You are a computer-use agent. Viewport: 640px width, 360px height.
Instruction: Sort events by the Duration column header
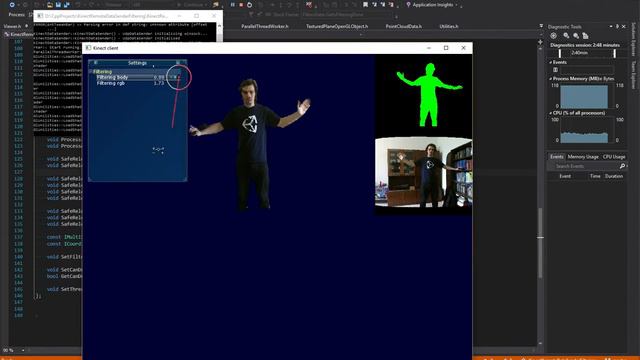coord(614,176)
